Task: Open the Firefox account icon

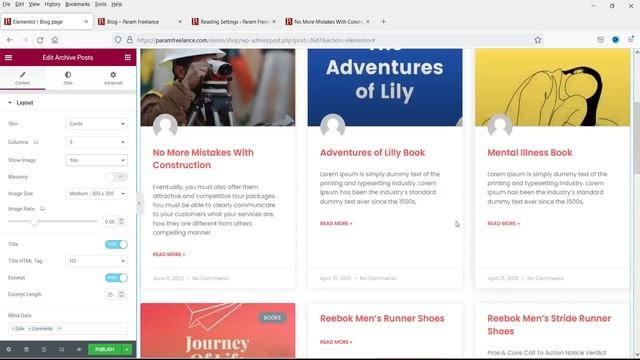Action: tap(616, 40)
